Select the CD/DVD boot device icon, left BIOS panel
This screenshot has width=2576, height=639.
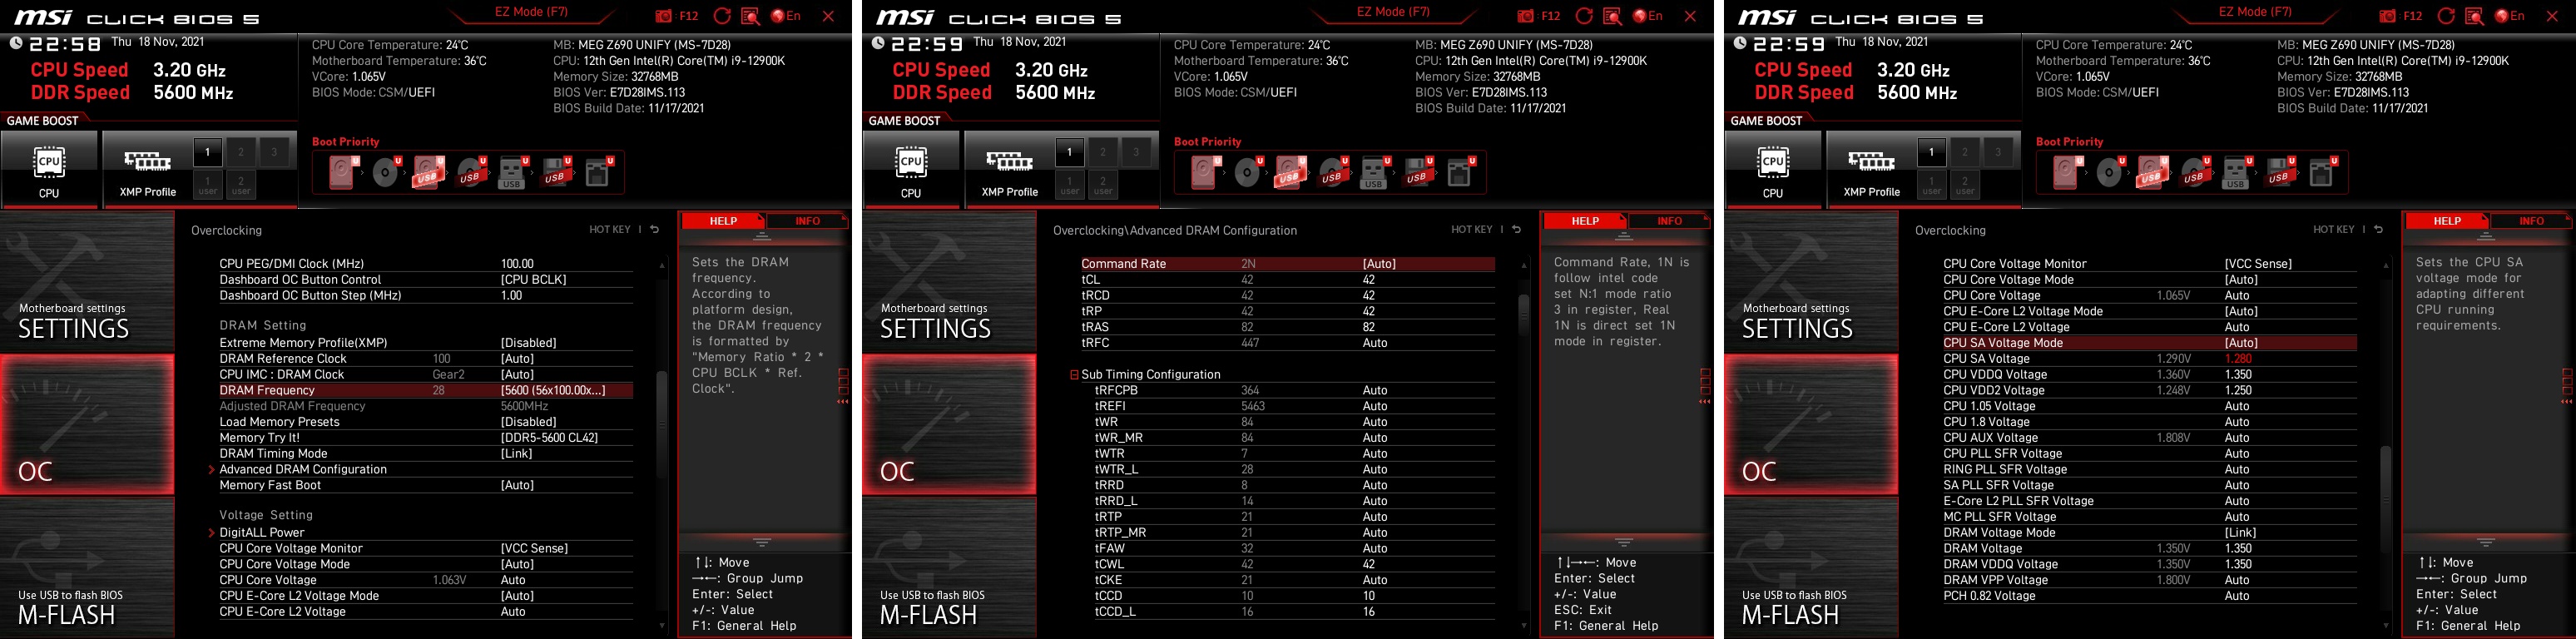(x=386, y=173)
